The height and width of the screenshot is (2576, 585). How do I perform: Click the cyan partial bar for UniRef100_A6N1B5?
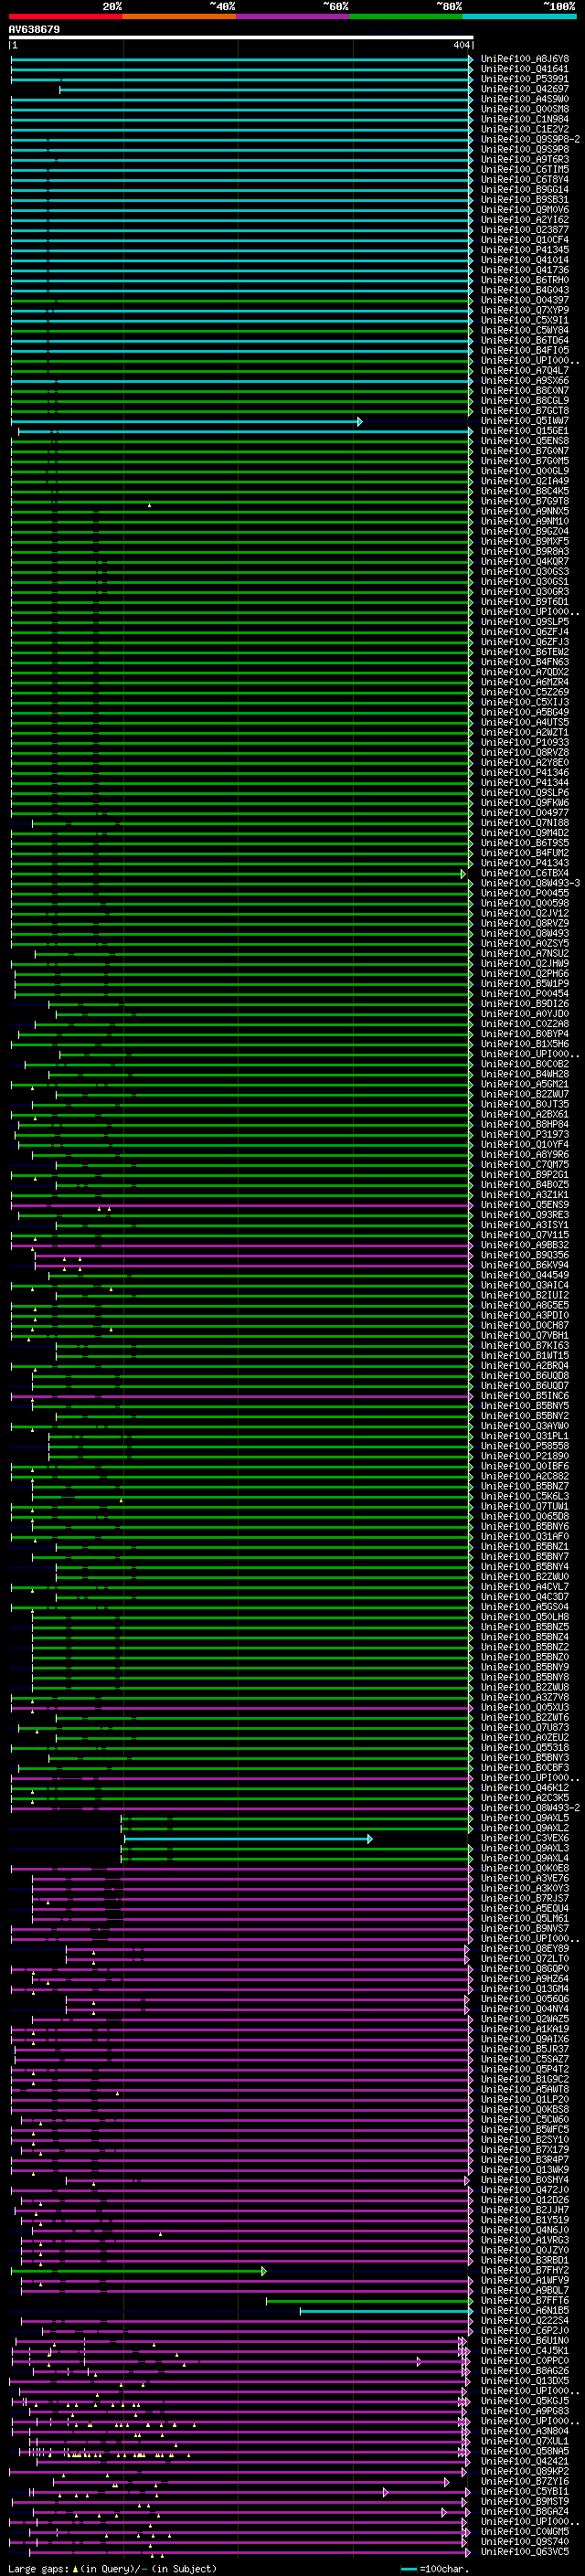386,2311
